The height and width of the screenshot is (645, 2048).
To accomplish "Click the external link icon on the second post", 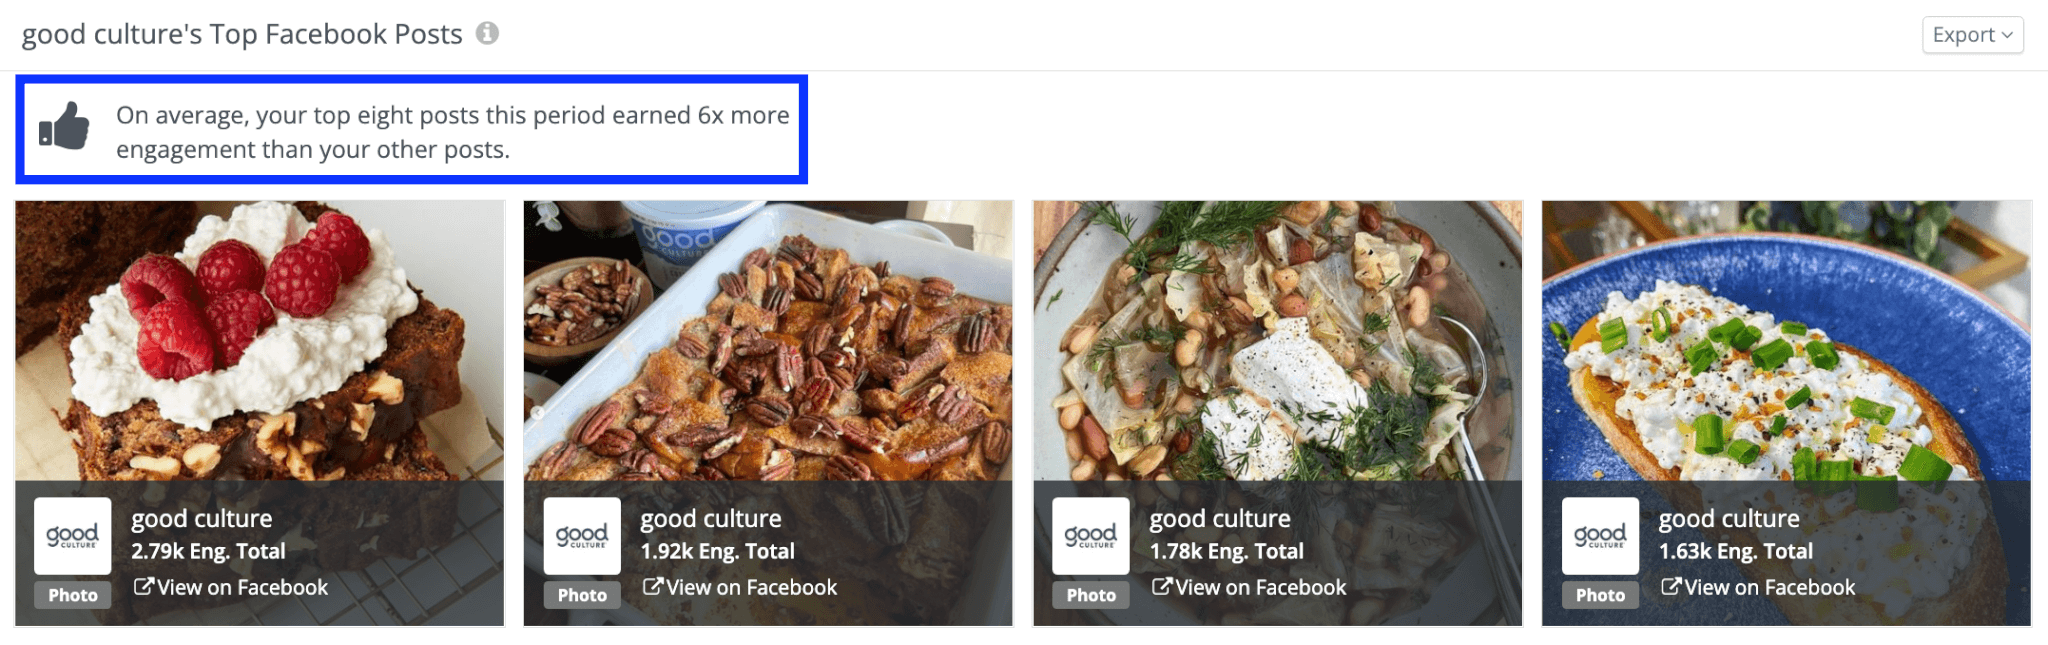I will 655,587.
